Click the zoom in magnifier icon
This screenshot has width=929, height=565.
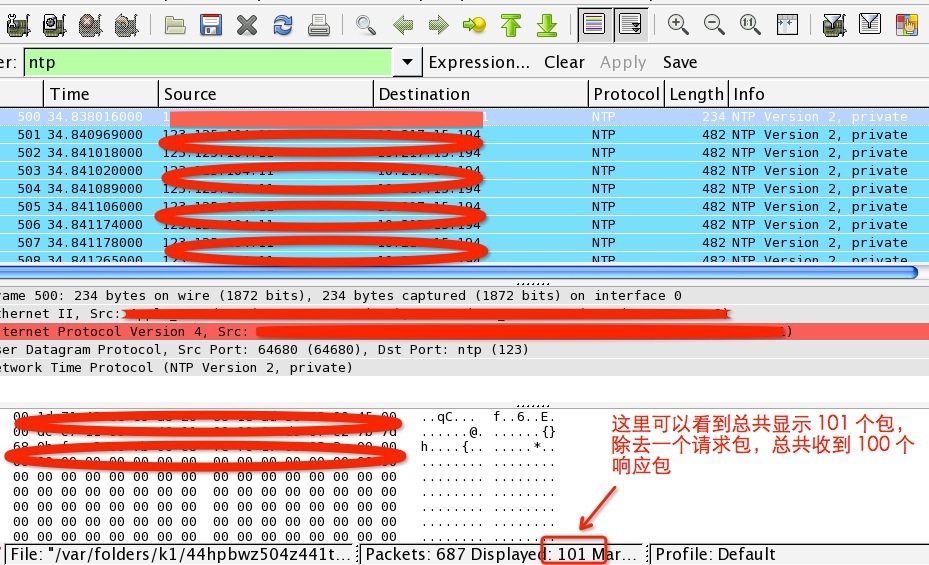pyautogui.click(x=678, y=25)
